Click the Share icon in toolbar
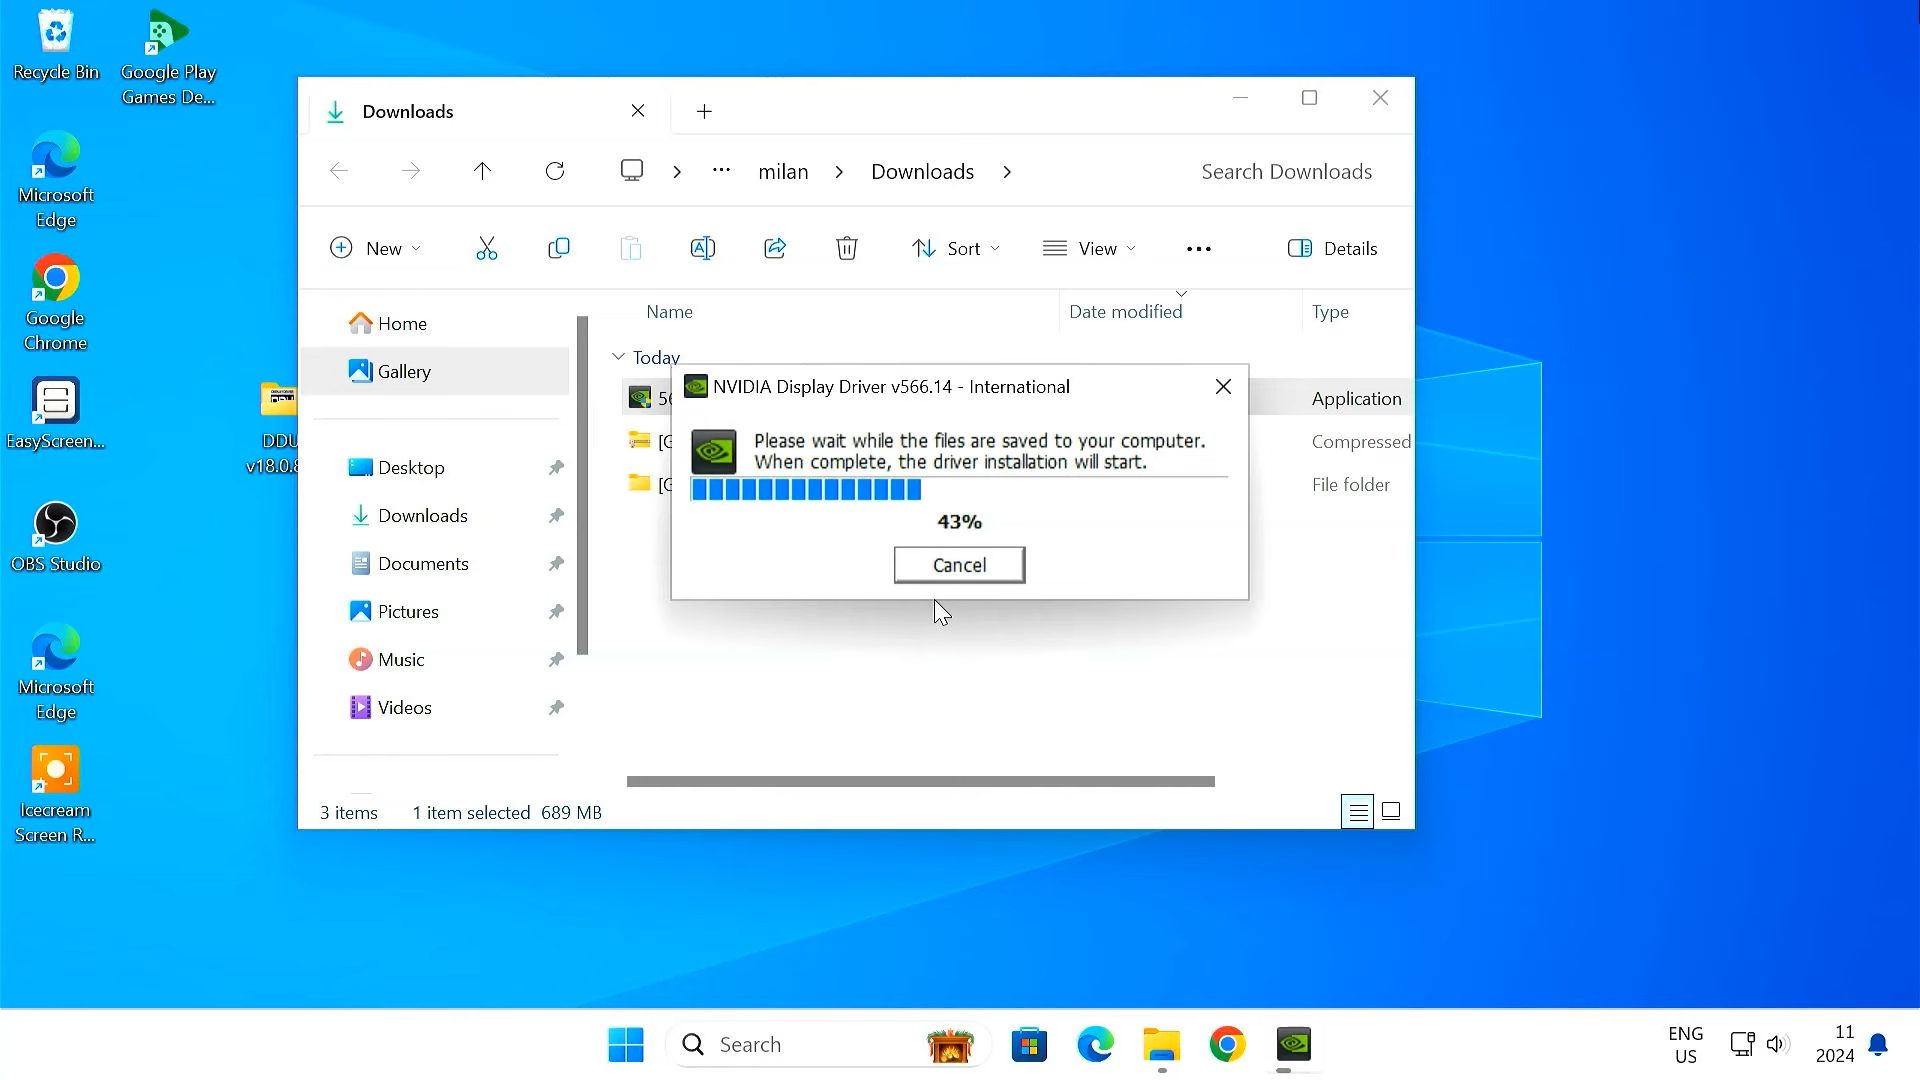This screenshot has width=1920, height=1080. click(x=775, y=248)
